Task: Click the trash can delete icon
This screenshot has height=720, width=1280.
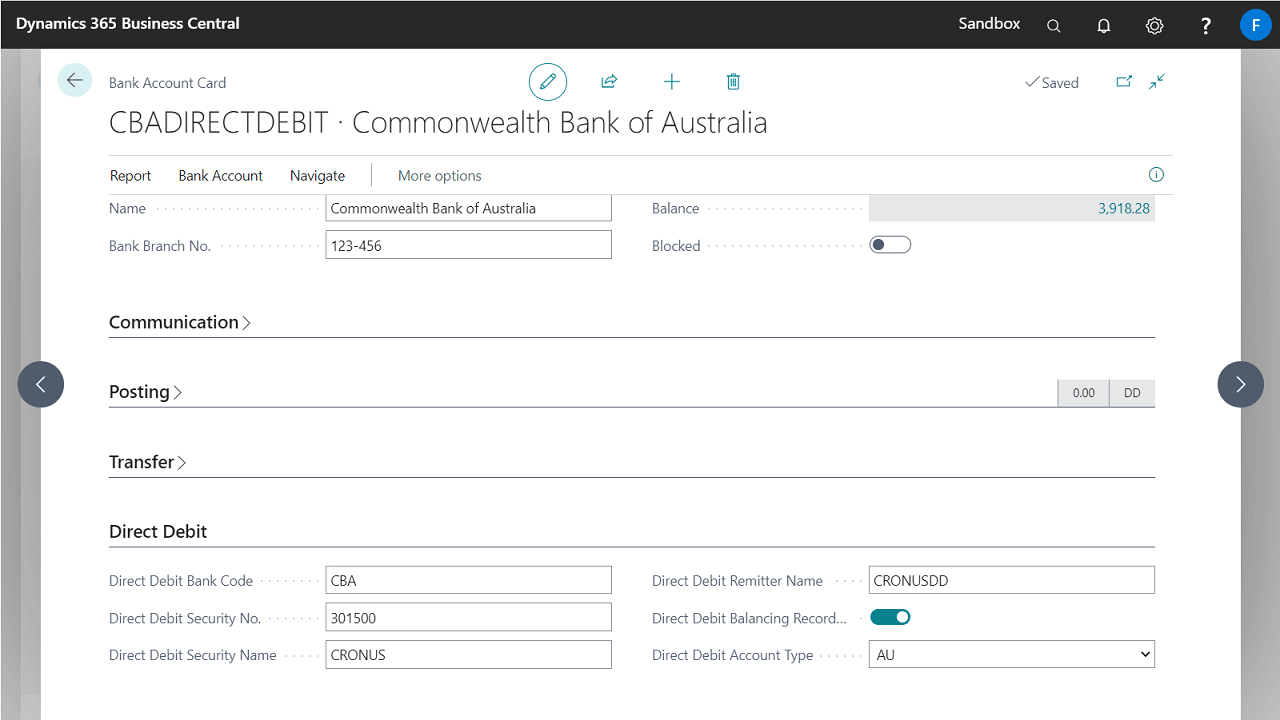Action: click(x=733, y=82)
